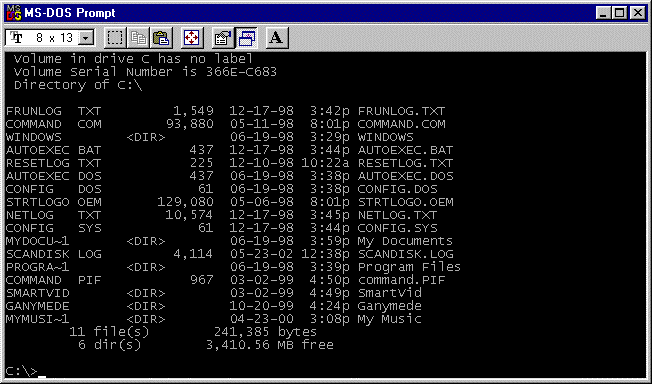652x384 pixels.
Task: Switch to Full screen with the arrows icon
Action: (x=192, y=38)
